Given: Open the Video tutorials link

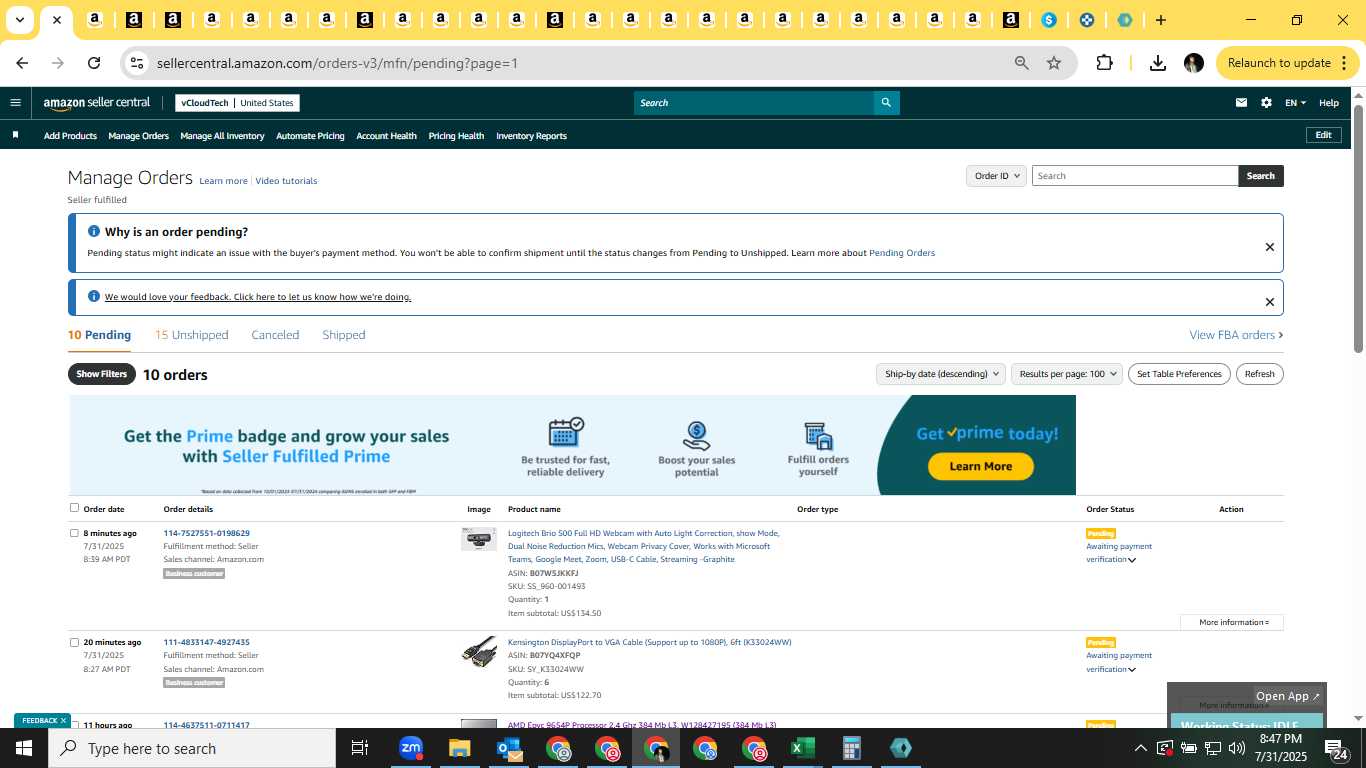Looking at the screenshot, I should coord(286,181).
